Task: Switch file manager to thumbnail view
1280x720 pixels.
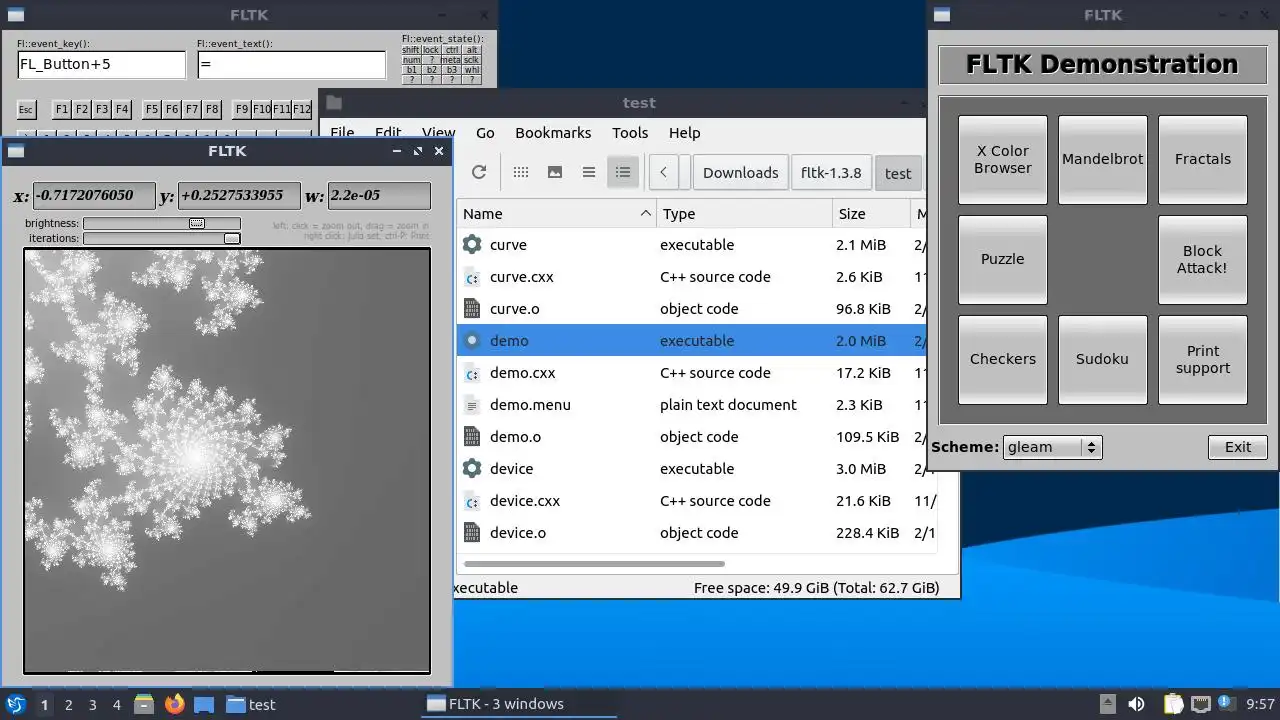Action: pos(555,172)
